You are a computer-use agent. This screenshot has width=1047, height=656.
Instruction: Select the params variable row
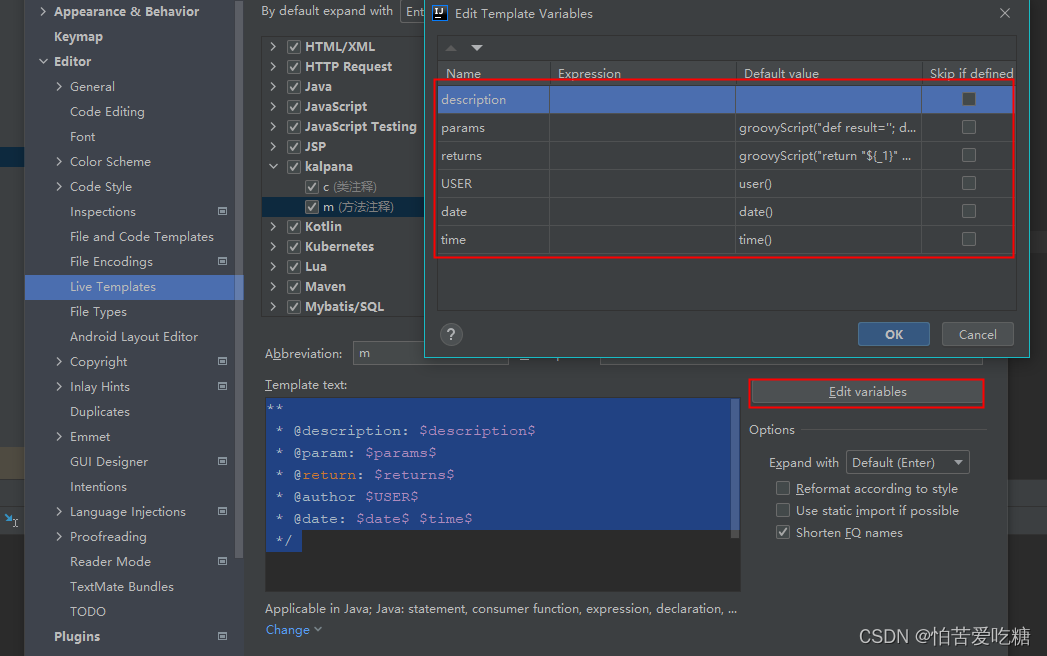pos(725,127)
